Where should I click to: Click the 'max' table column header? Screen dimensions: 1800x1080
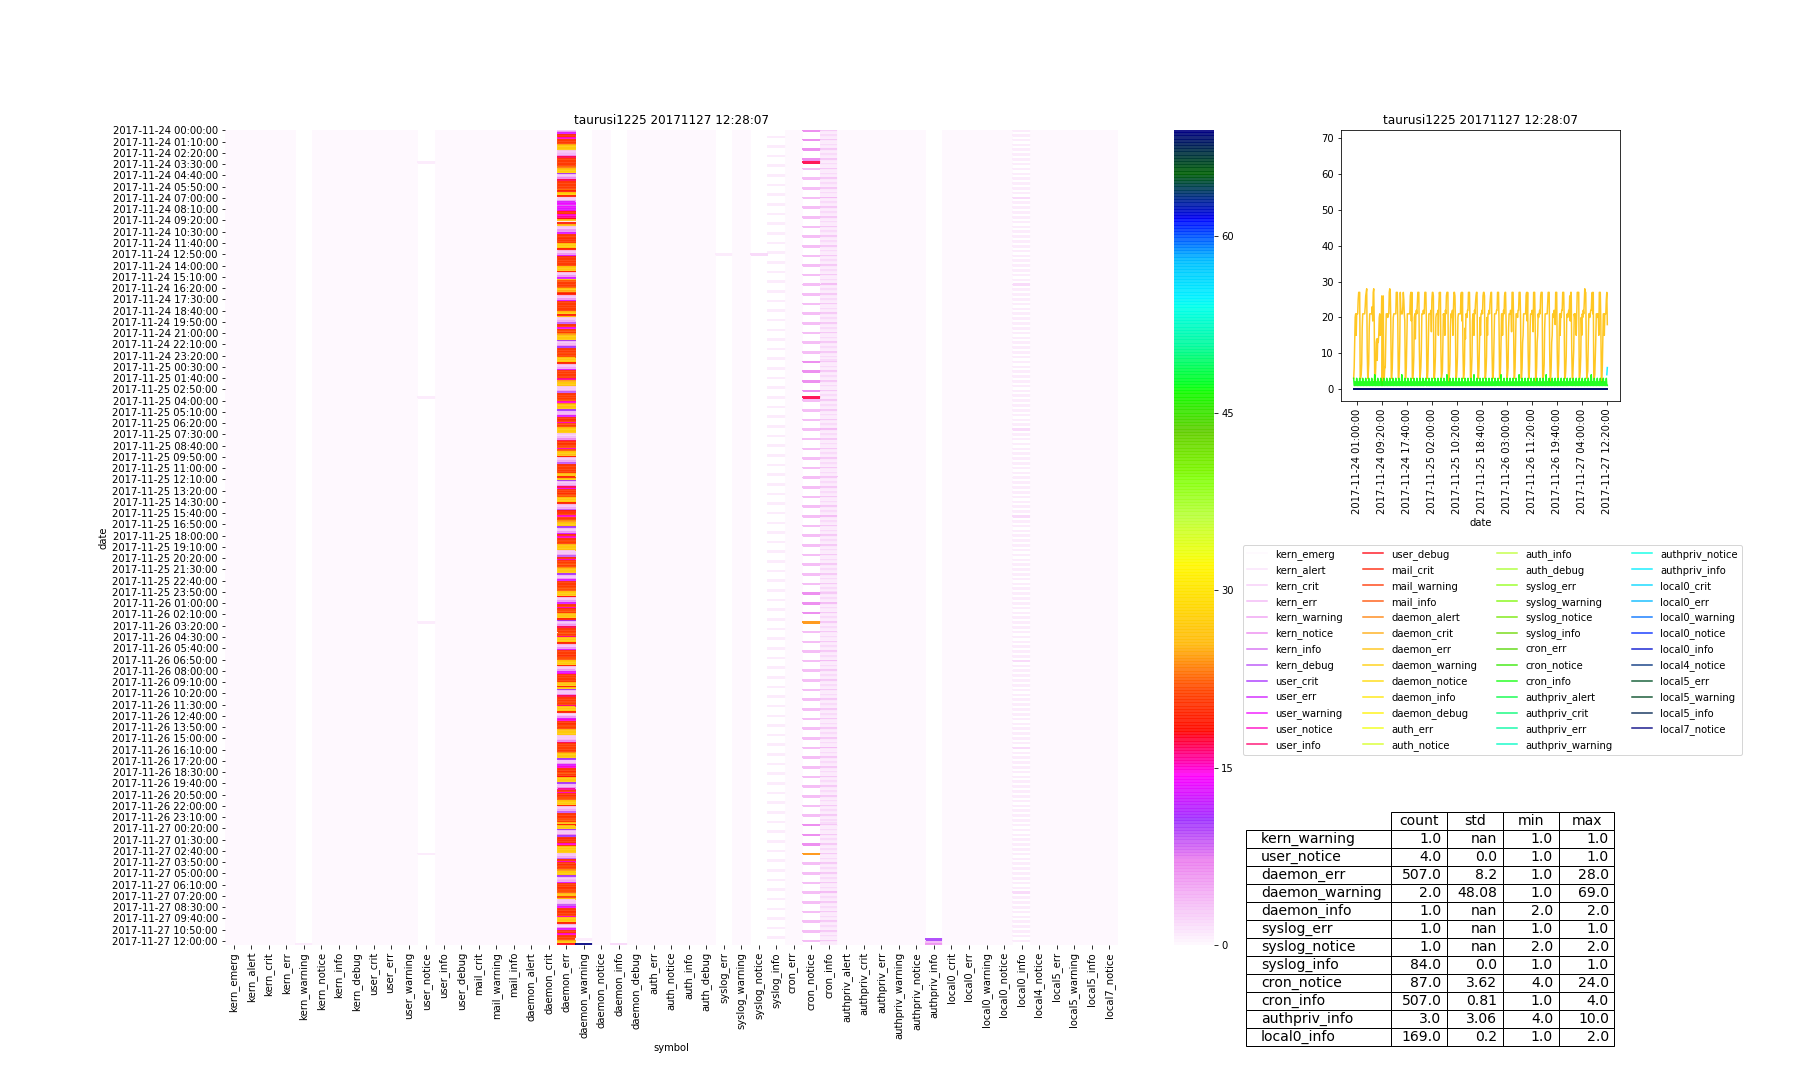1586,821
